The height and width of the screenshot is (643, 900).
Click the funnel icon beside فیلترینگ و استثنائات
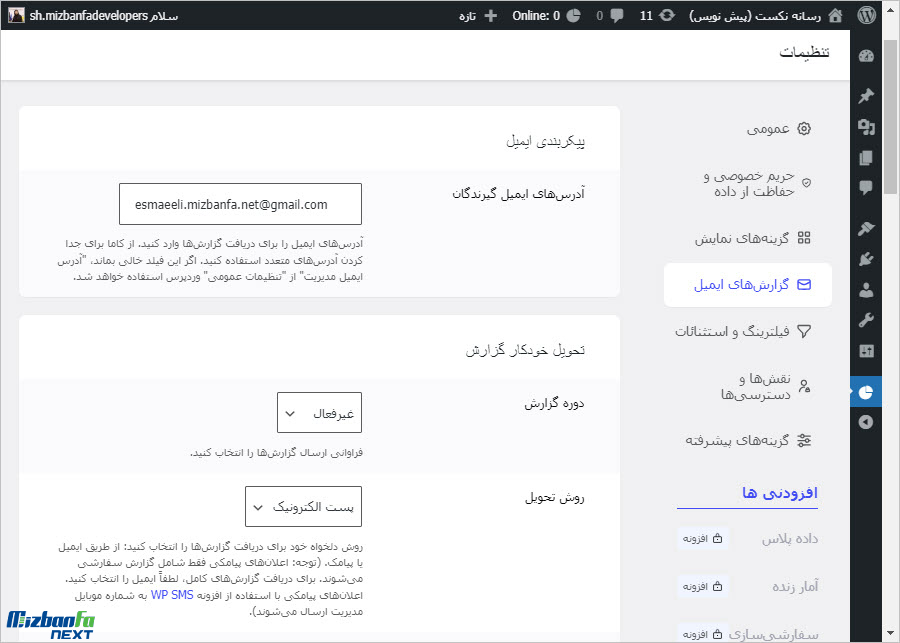(804, 331)
